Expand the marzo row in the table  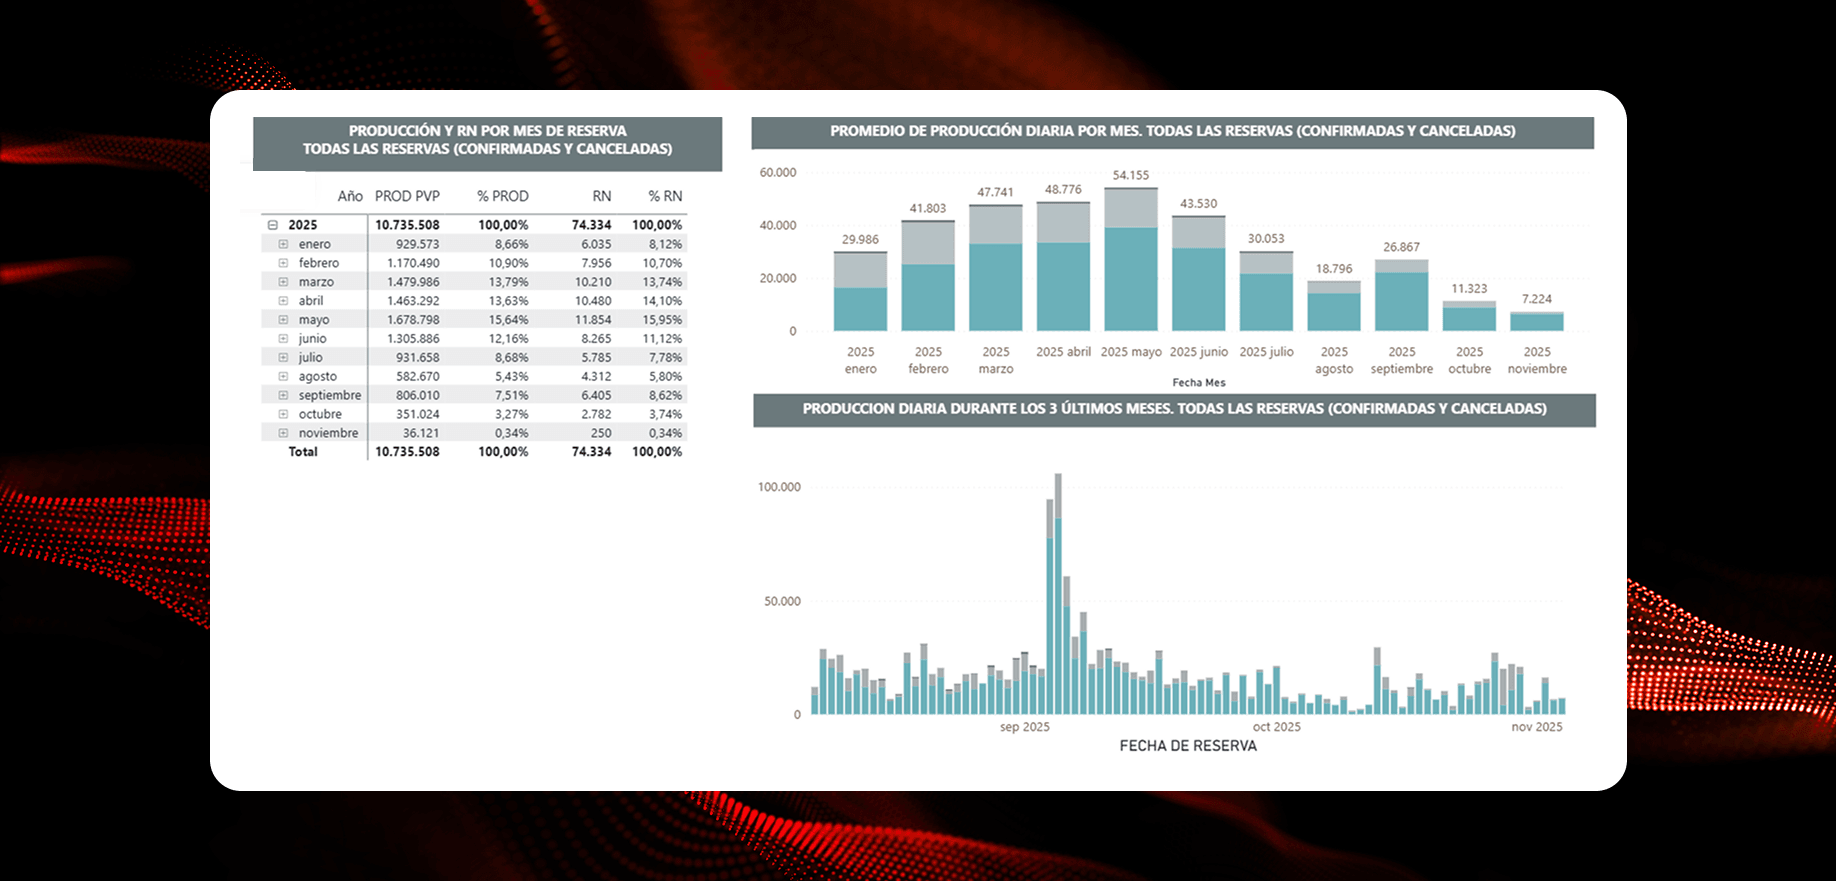tap(283, 282)
